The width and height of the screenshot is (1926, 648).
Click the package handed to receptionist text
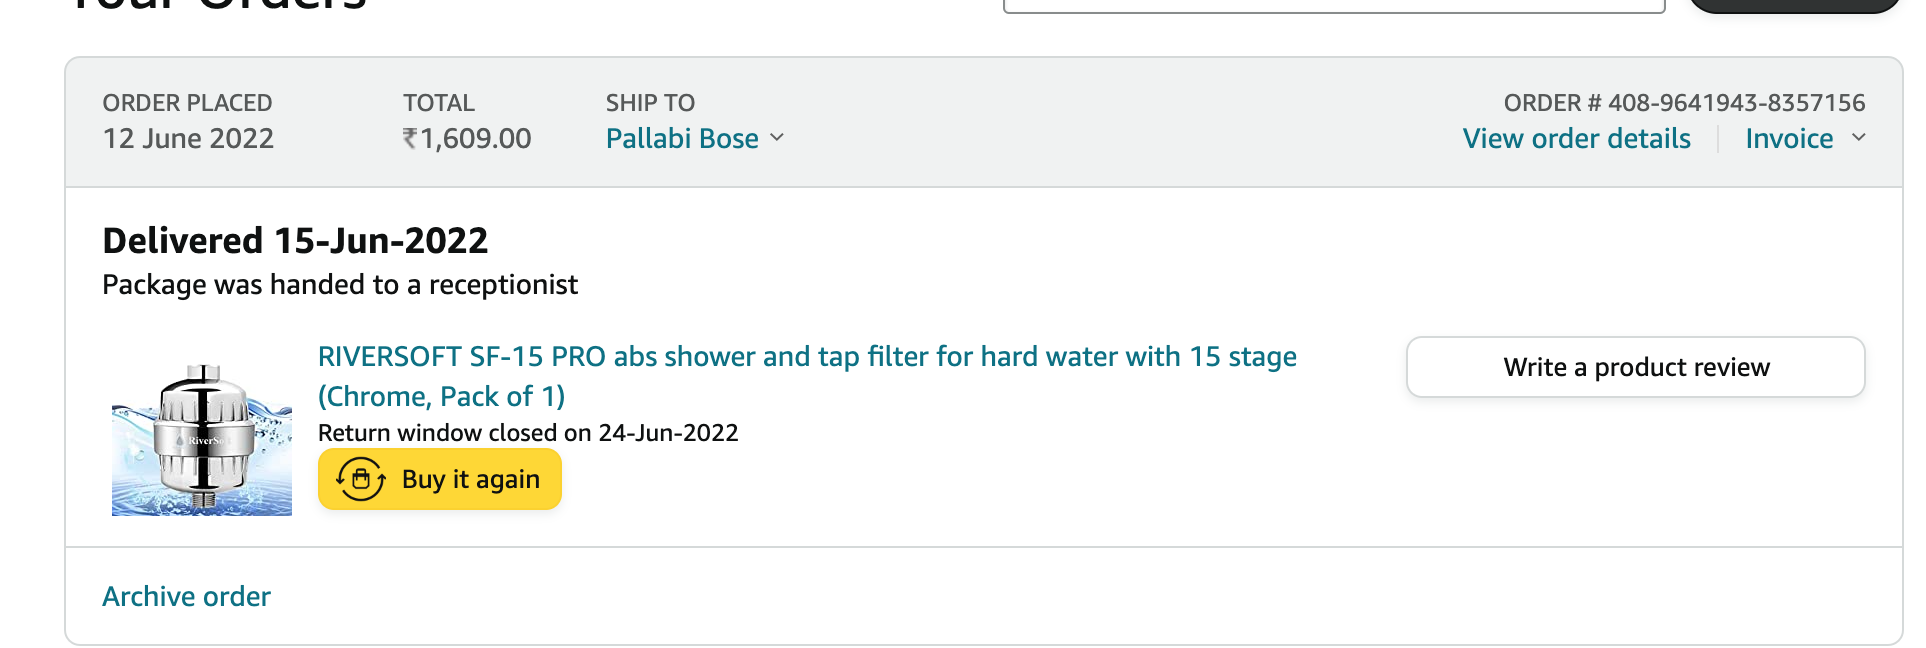click(340, 285)
